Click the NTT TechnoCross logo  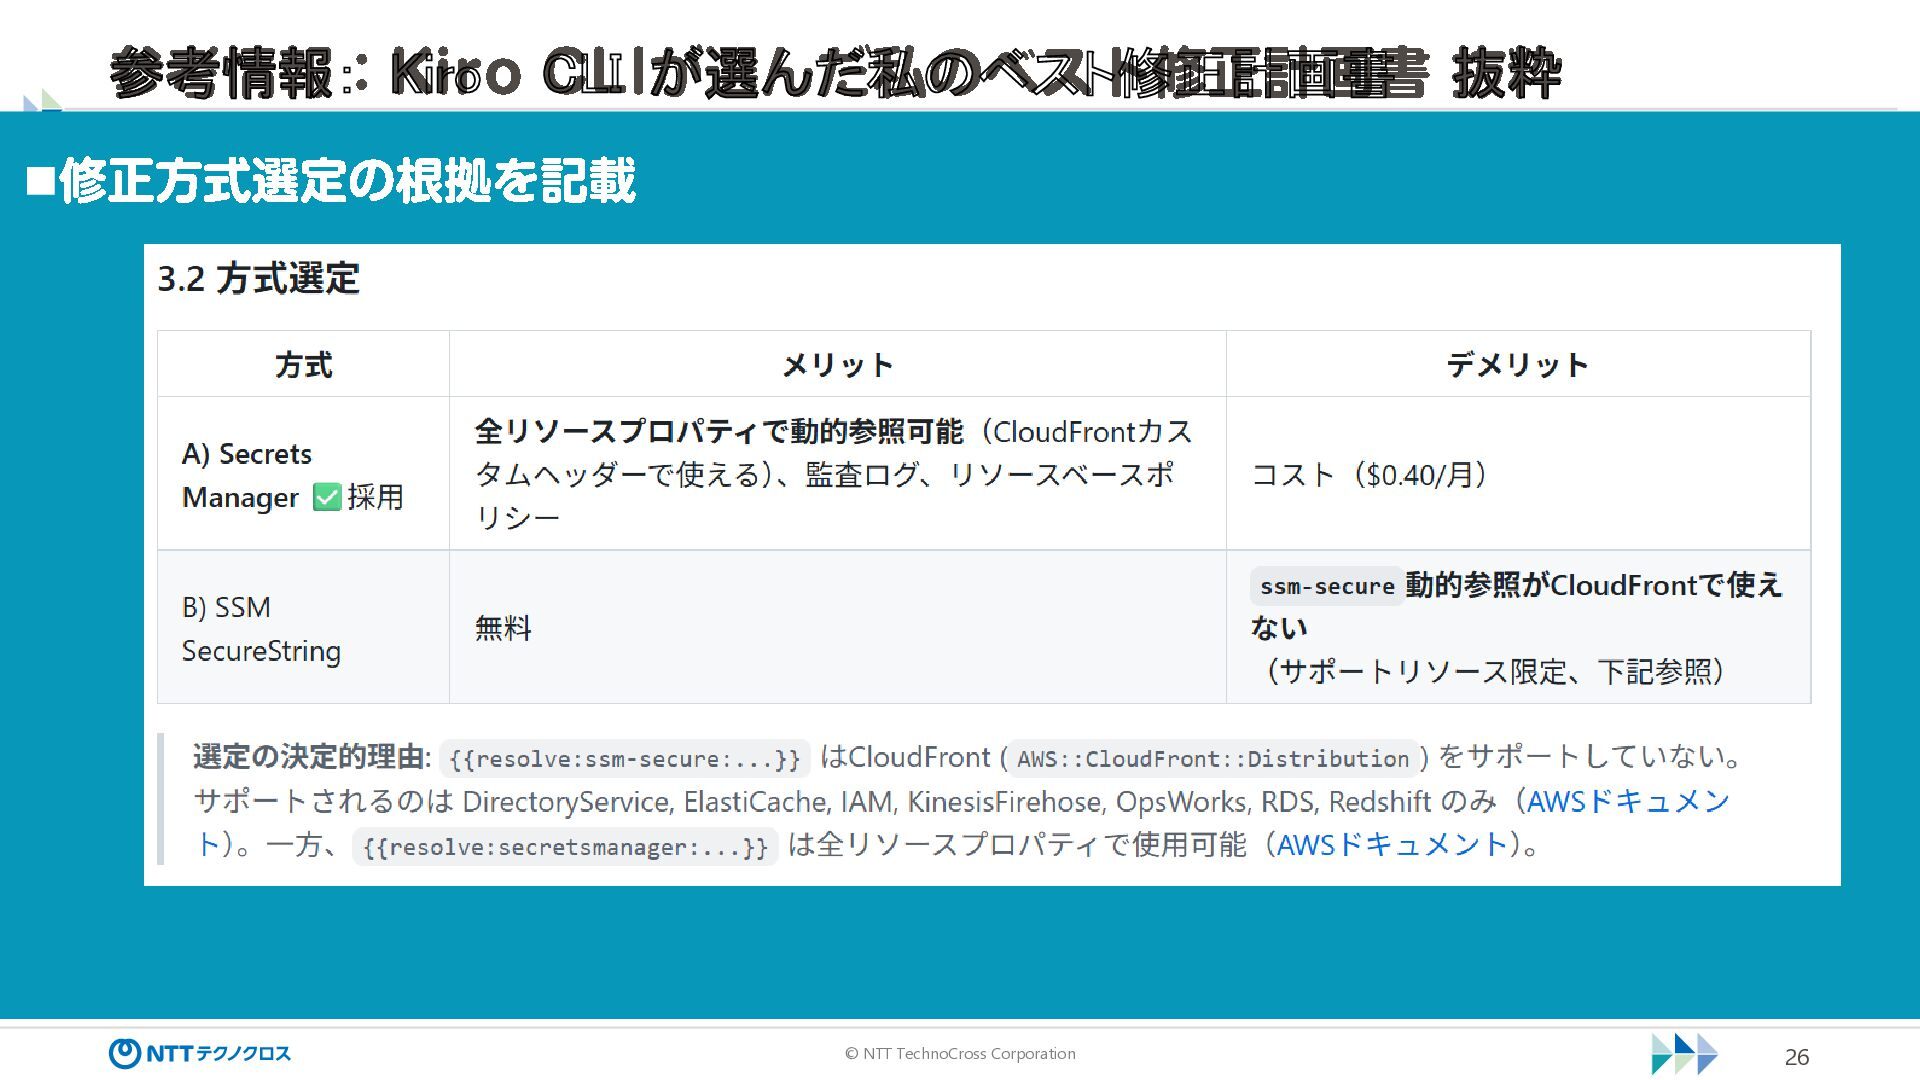199,1053
